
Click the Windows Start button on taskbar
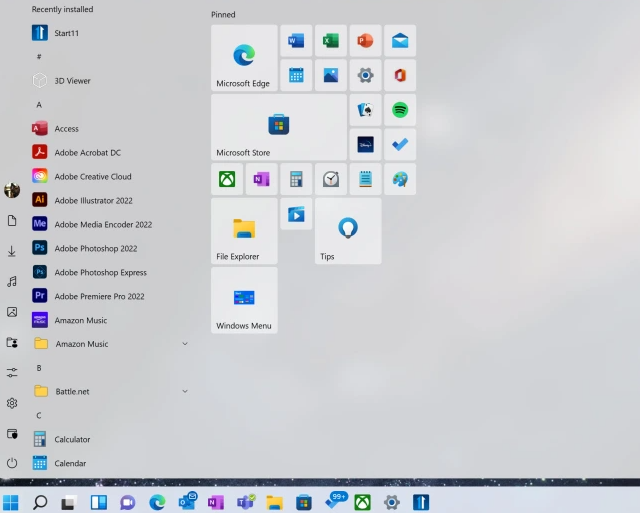click(11, 502)
